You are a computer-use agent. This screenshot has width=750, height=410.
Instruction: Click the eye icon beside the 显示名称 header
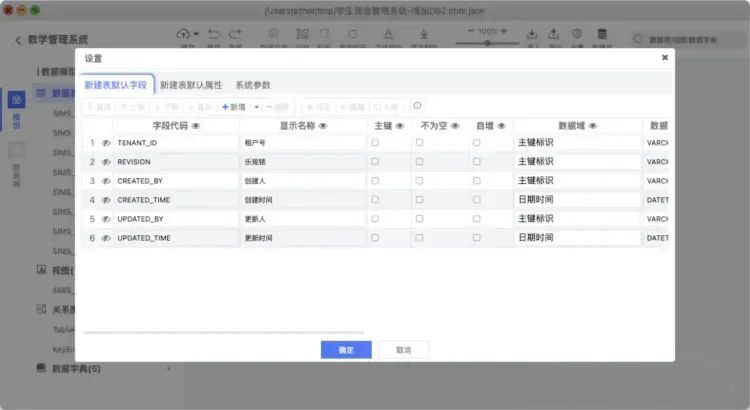point(323,126)
